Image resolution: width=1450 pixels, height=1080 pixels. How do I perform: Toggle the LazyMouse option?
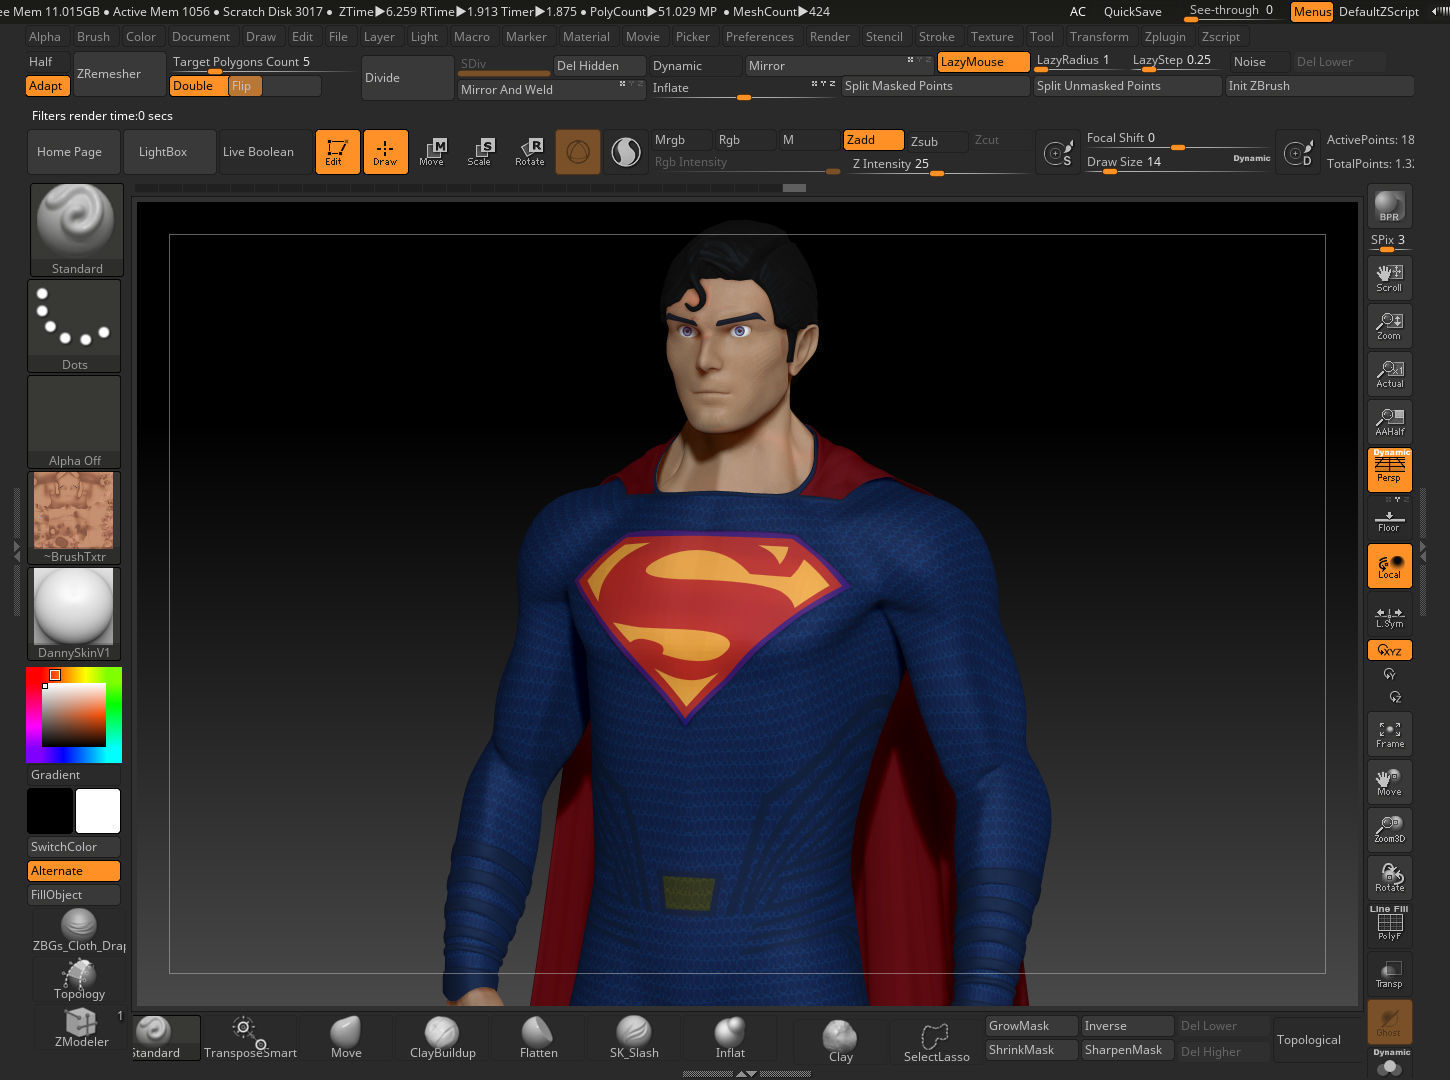[984, 62]
